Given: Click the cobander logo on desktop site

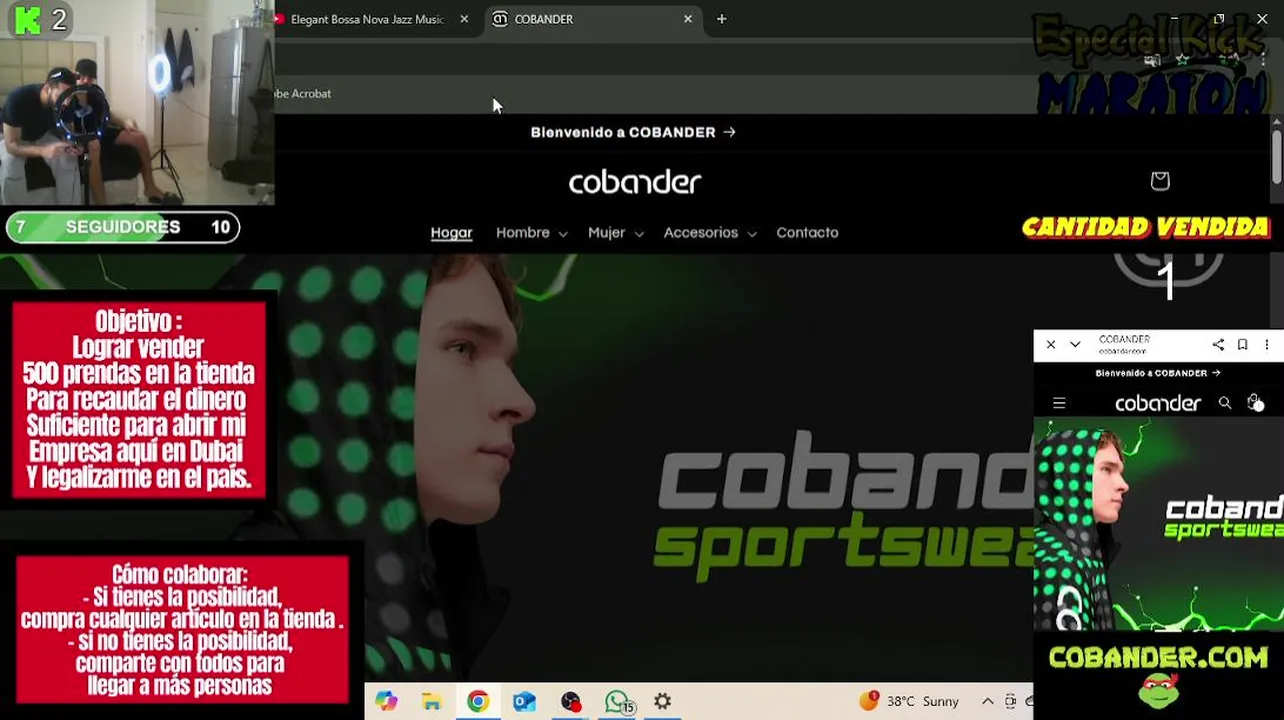Looking at the screenshot, I should (x=635, y=182).
